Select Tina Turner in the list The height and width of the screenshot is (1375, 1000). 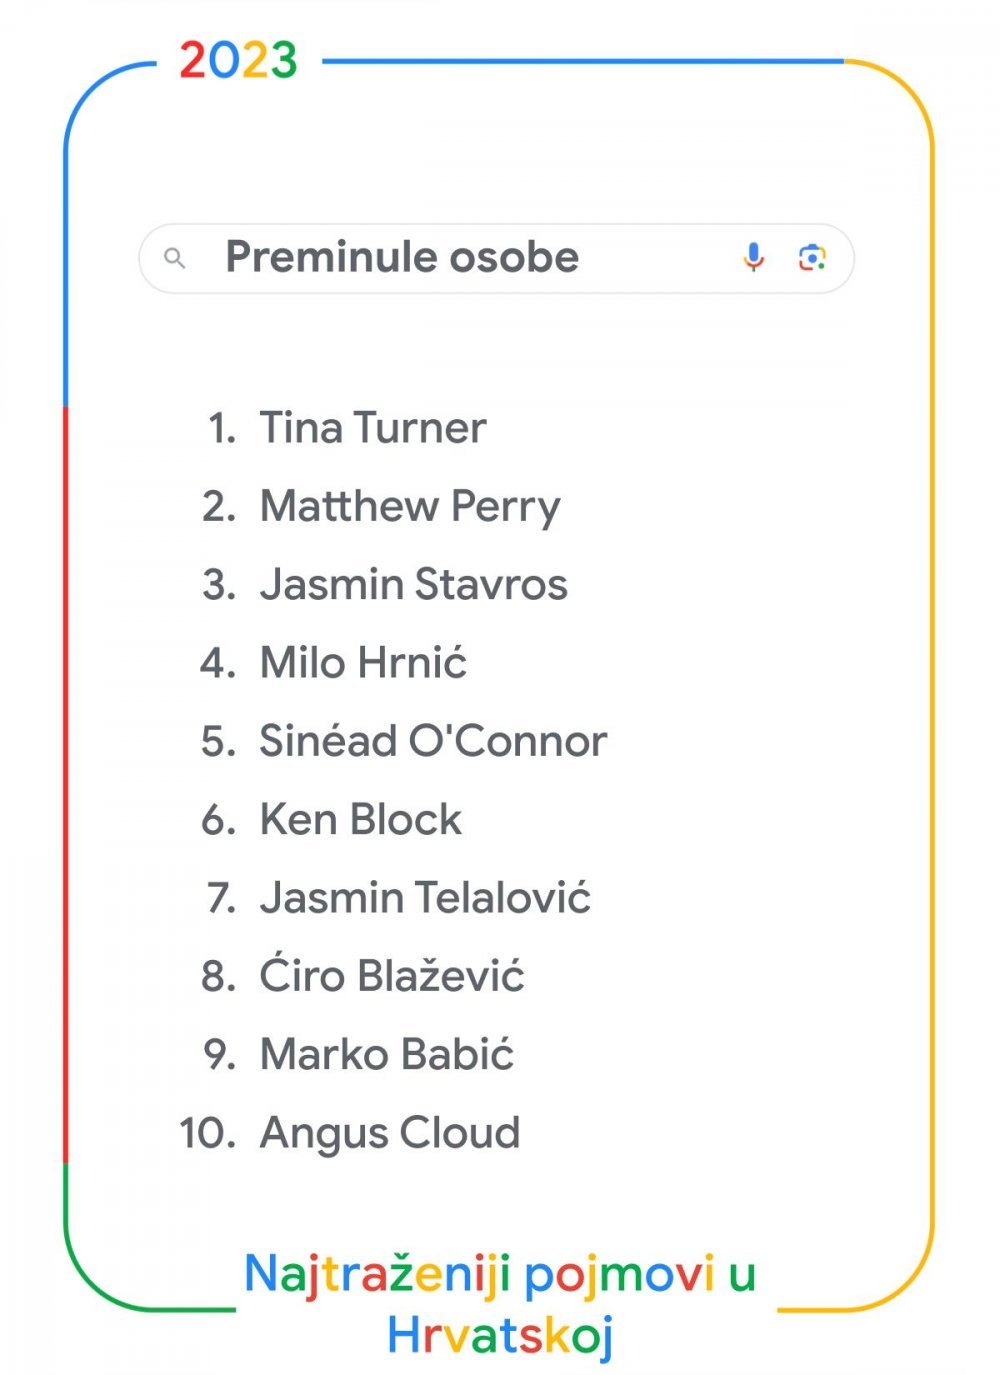tap(373, 428)
